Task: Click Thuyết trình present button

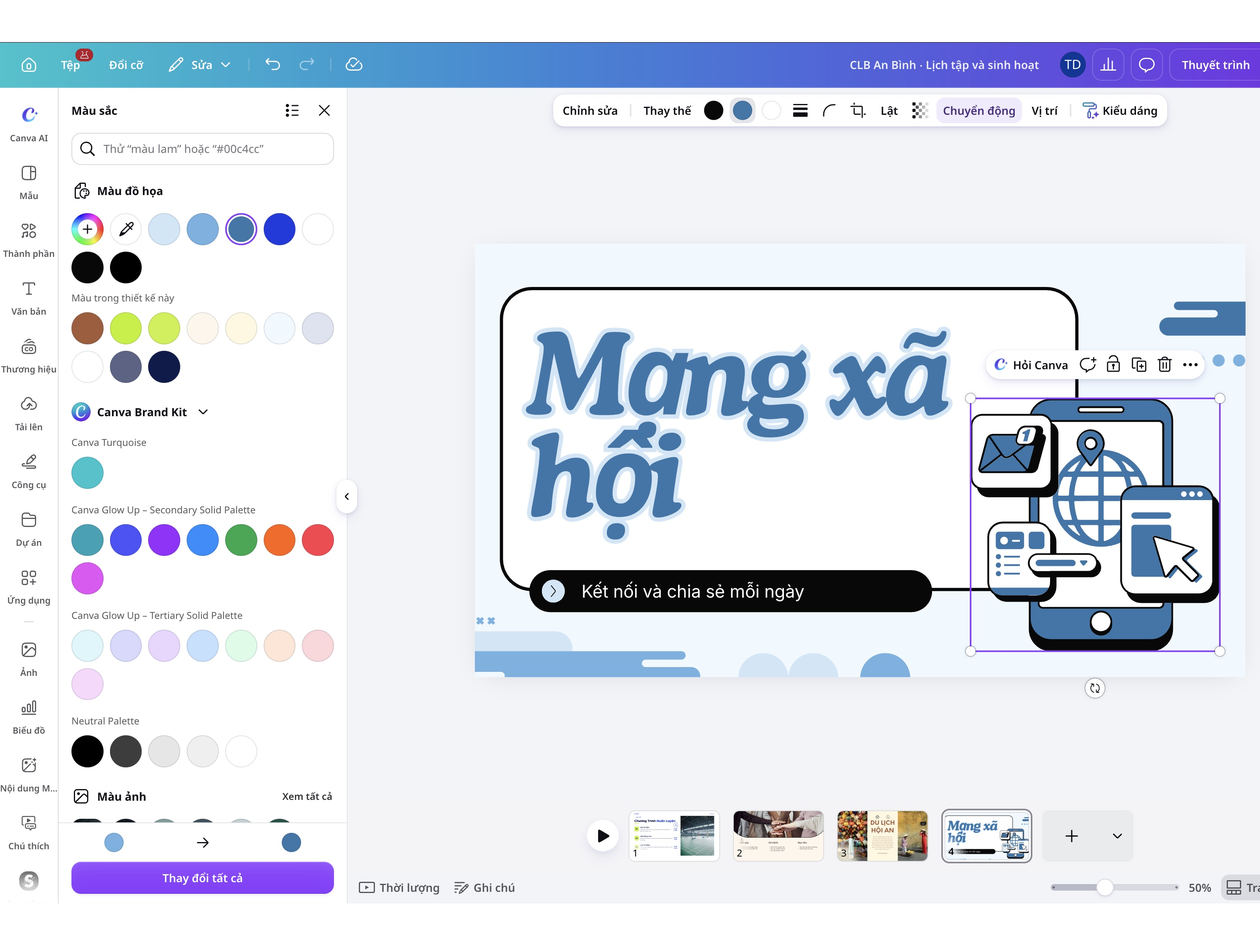Action: point(1215,65)
